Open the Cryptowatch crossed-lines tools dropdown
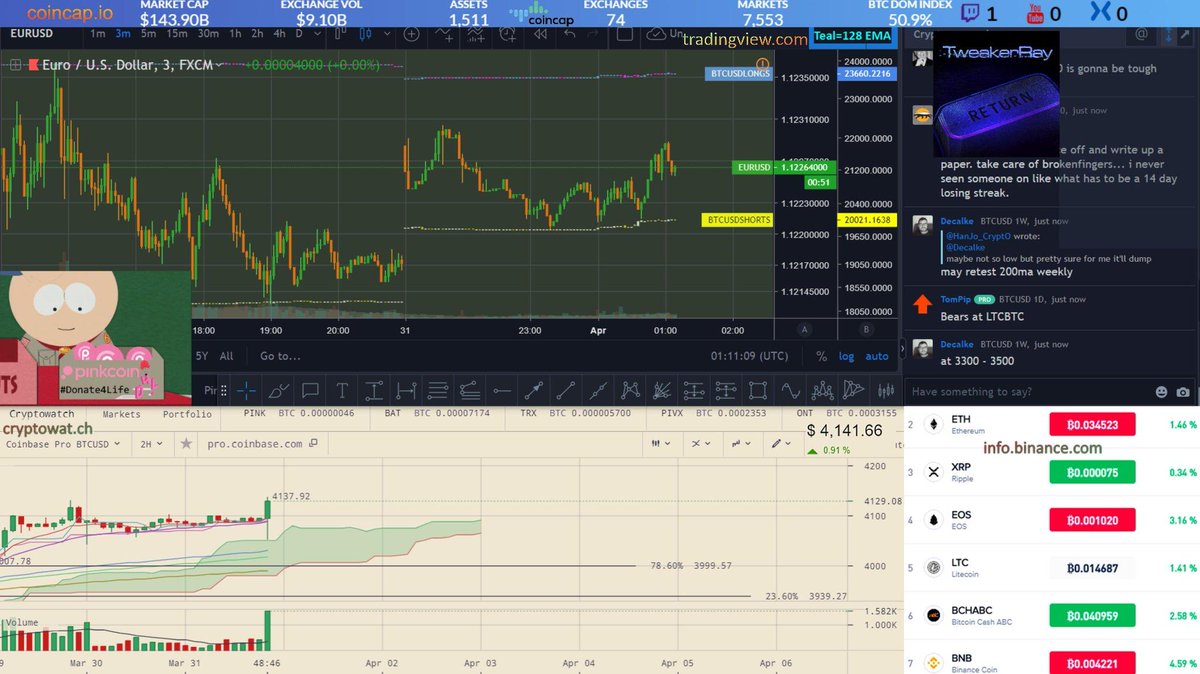Viewport: 1200px width, 674px height. (x=701, y=443)
